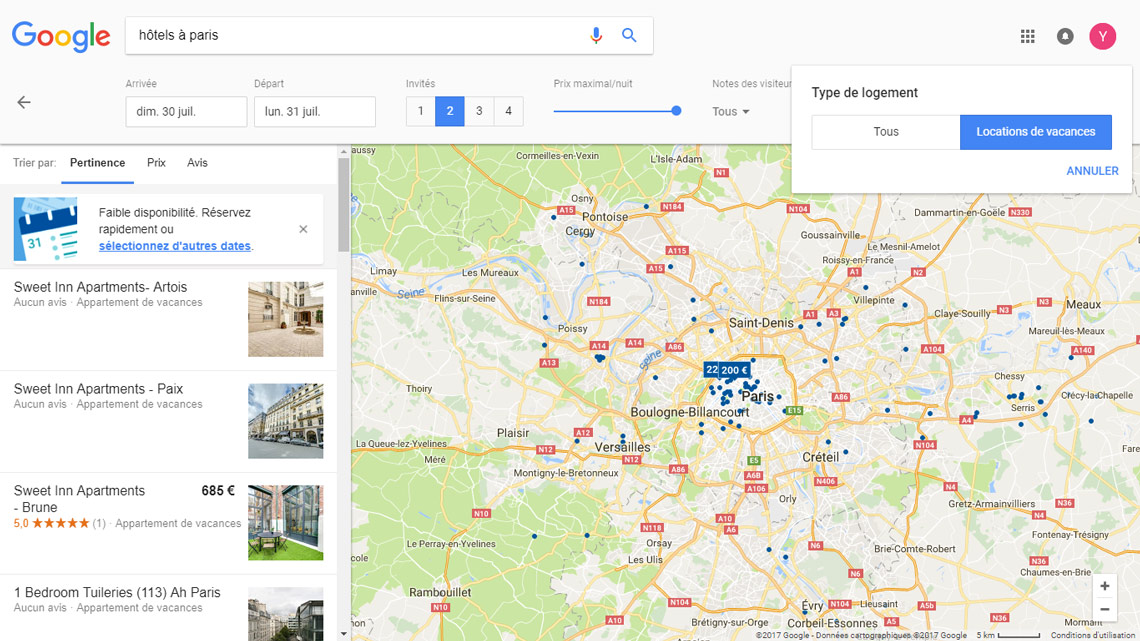This screenshot has height=641, width=1140.
Task: Choose Locations de vacances lodging type
Action: pos(1035,132)
